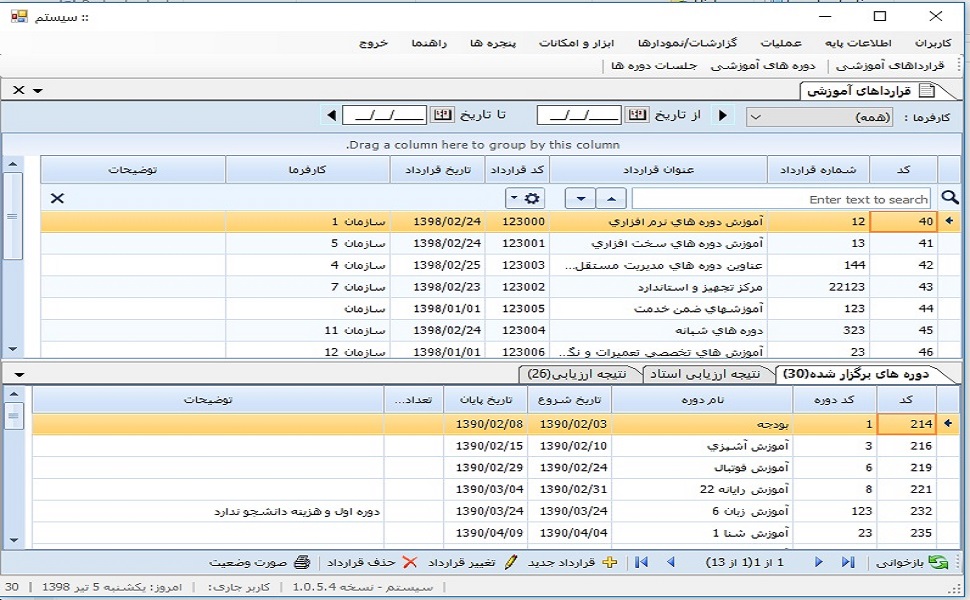Select the آموزش دوره هاي سخت افزاري contract row
Viewport: 970px width, 600px height.
[x=500, y=243]
